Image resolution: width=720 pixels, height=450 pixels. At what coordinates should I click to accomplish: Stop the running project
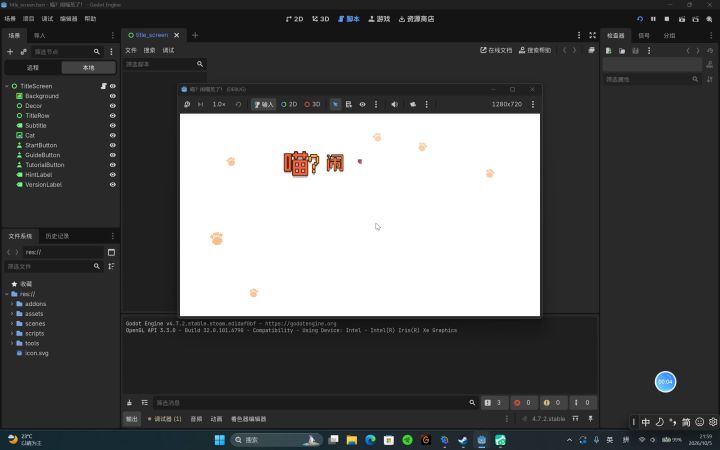[x=667, y=19]
